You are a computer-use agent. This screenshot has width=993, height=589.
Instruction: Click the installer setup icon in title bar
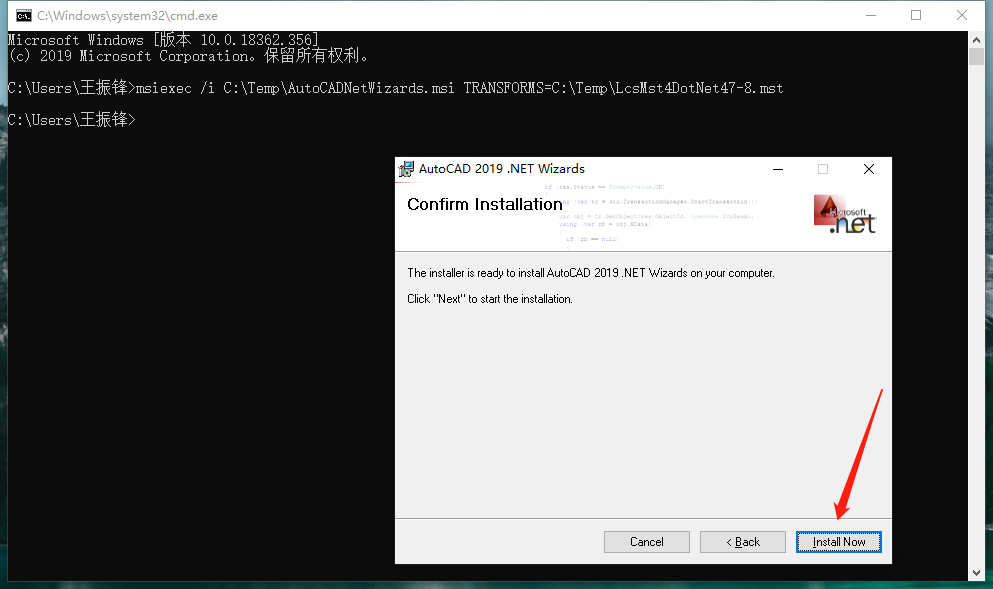(407, 168)
